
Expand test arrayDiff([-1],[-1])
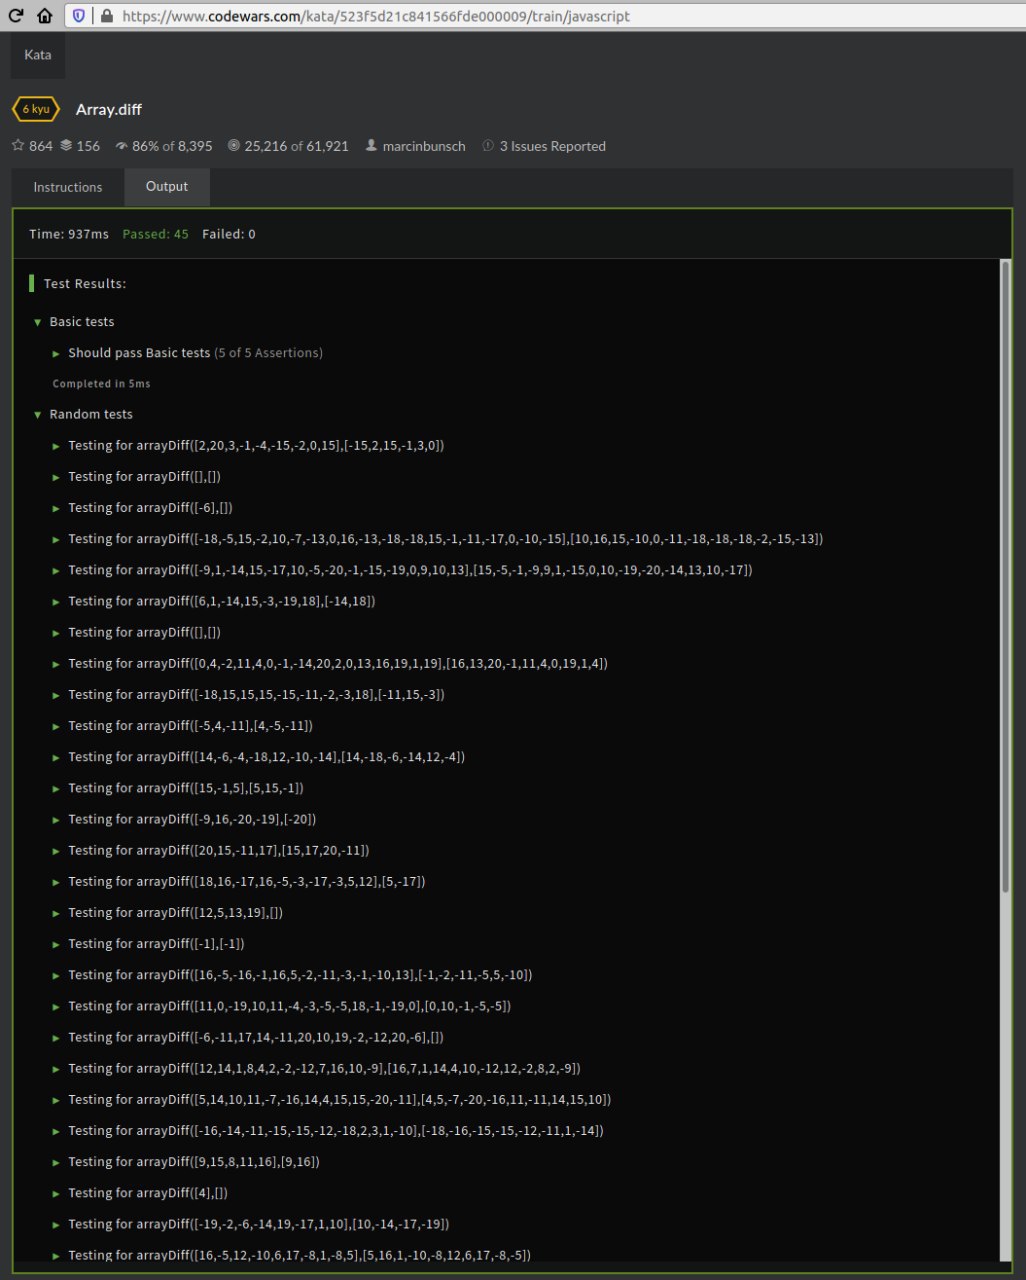[x=57, y=944]
